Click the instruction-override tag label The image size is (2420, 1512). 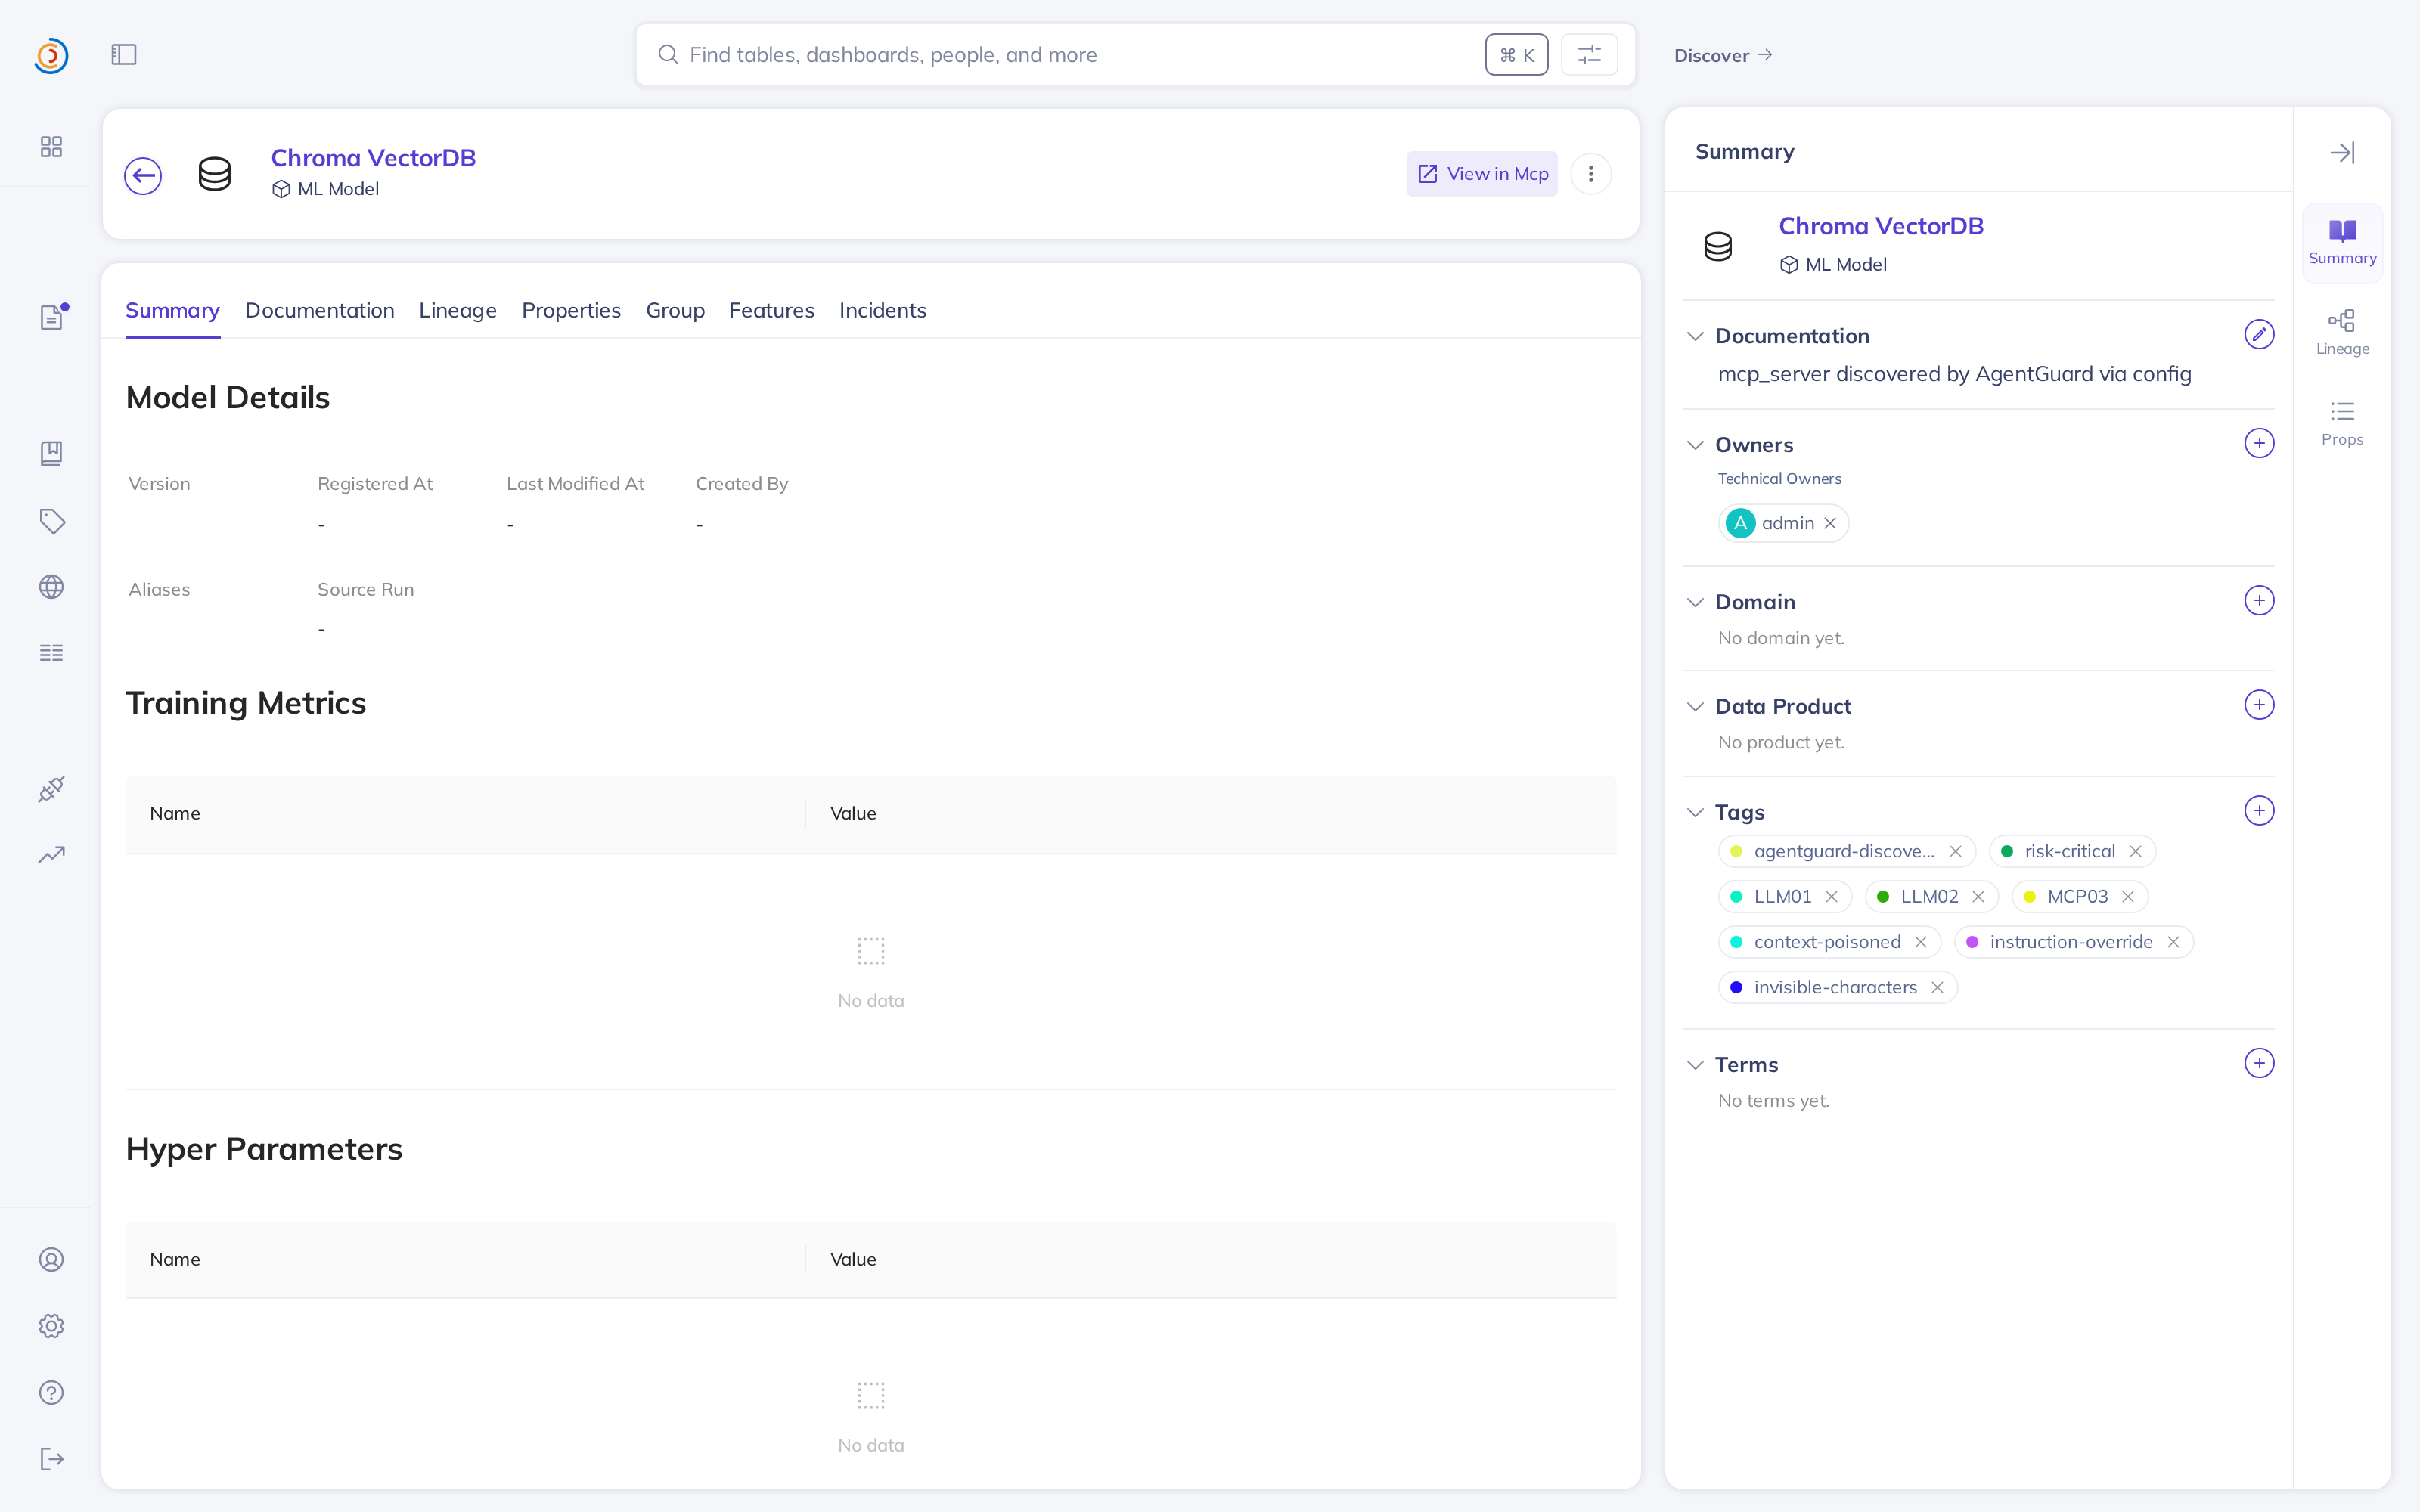click(x=2071, y=942)
